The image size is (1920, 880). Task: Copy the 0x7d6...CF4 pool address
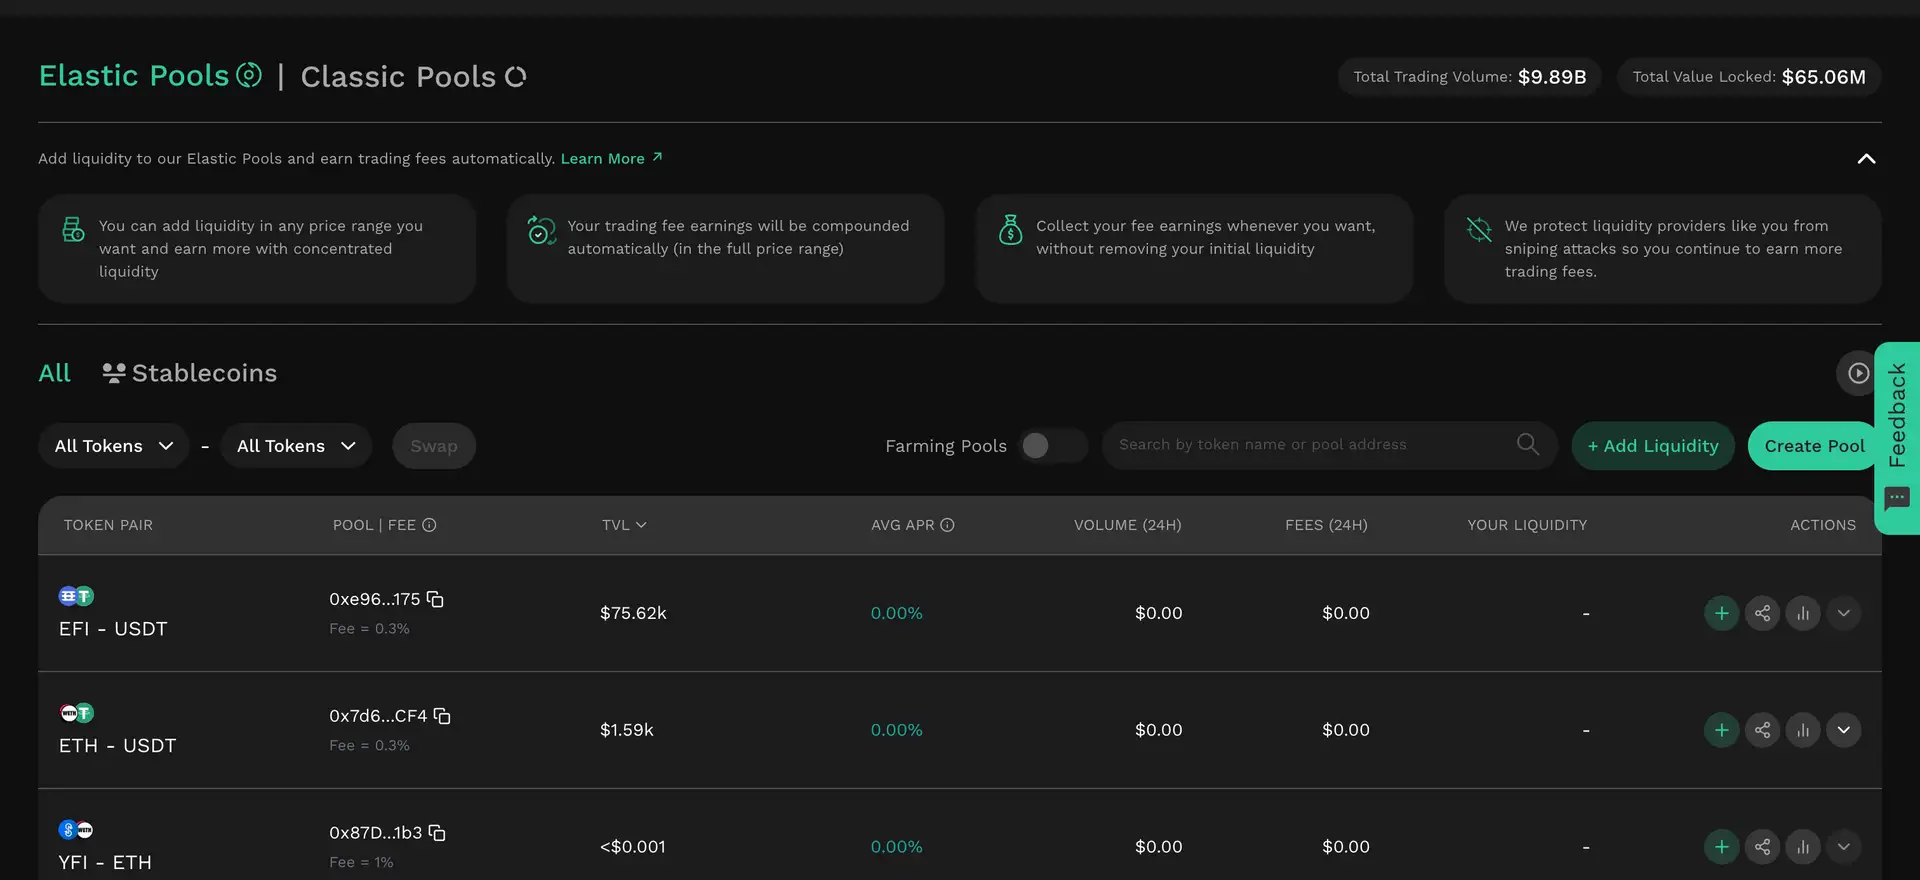tap(442, 716)
